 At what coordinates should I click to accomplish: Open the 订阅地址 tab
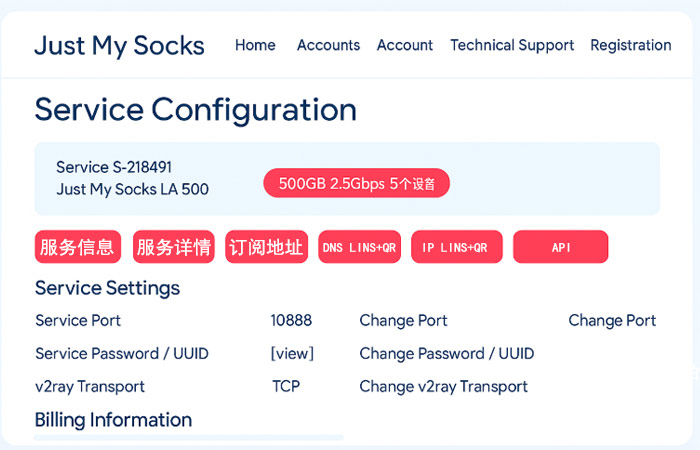[x=266, y=247]
